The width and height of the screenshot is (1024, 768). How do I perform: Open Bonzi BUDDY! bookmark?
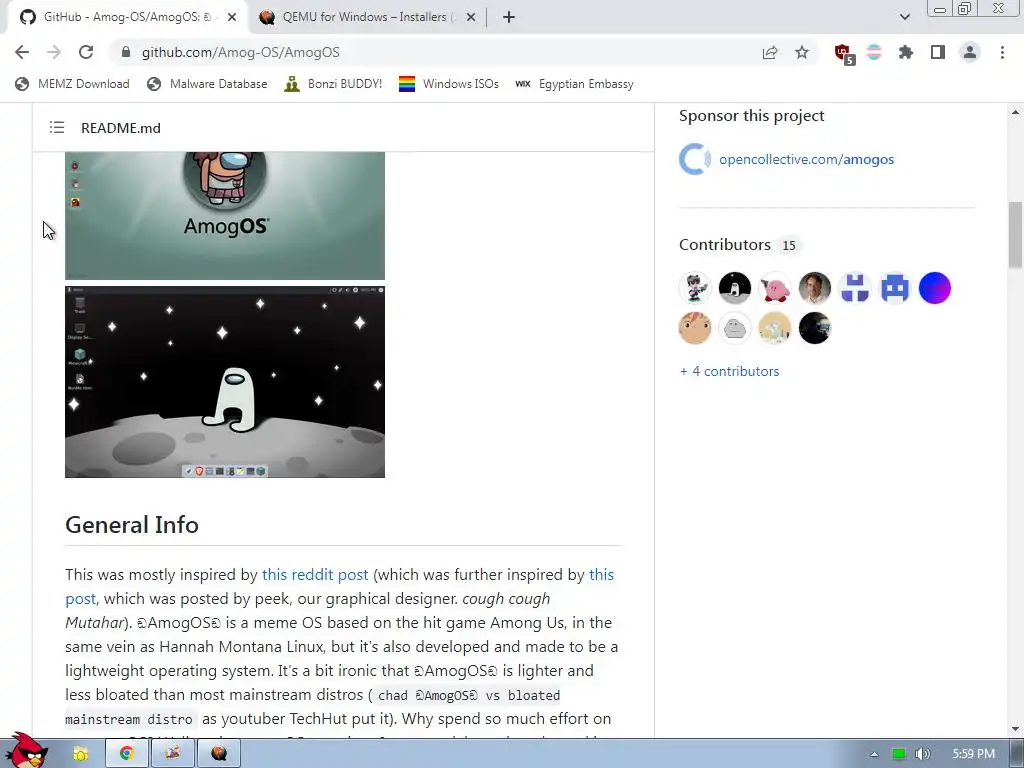pos(333,84)
